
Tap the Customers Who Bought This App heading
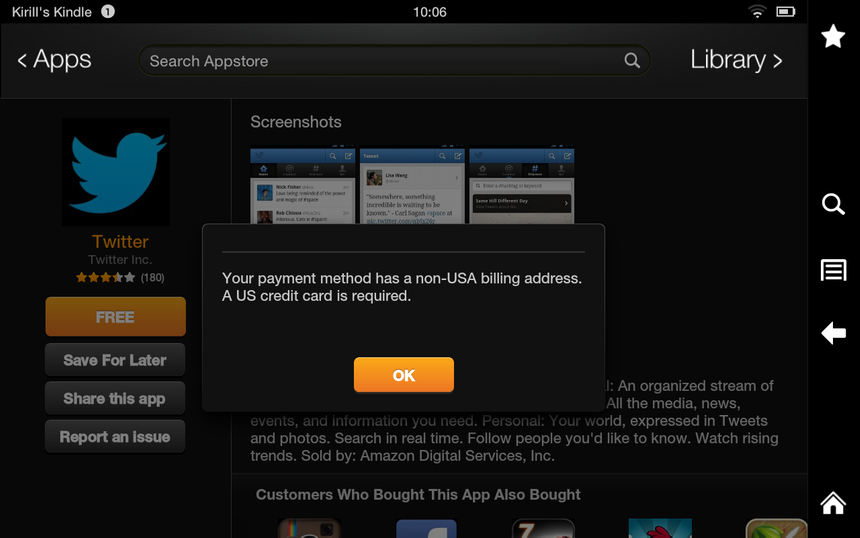pos(418,495)
